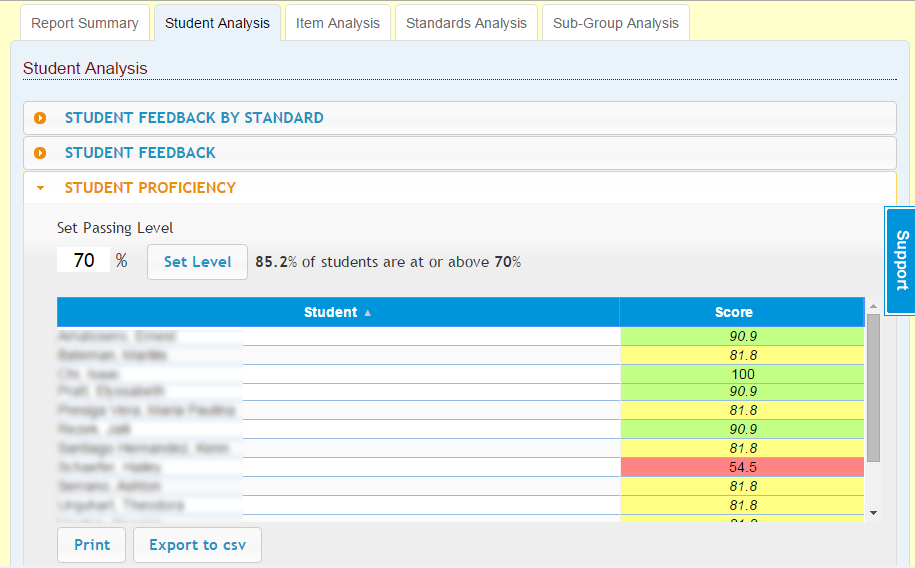Select the Sub-Group Analysis tab
Image resolution: width=915 pixels, height=568 pixels.
(x=615, y=23)
